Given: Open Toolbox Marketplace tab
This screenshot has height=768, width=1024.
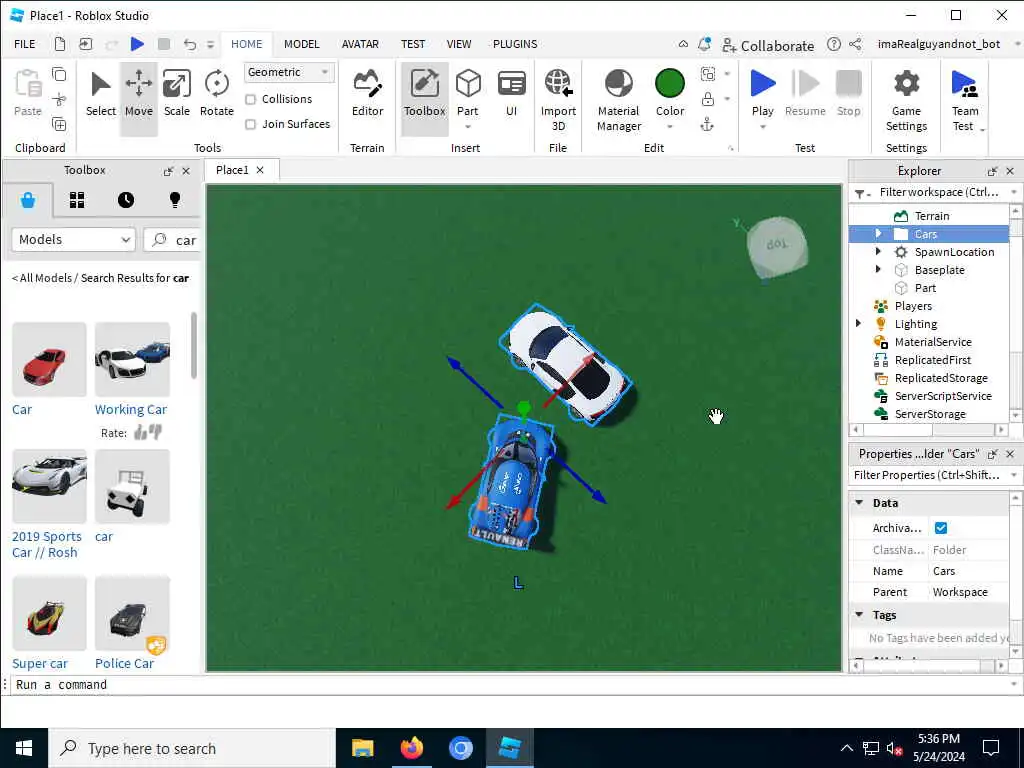Looking at the screenshot, I should [x=27, y=200].
